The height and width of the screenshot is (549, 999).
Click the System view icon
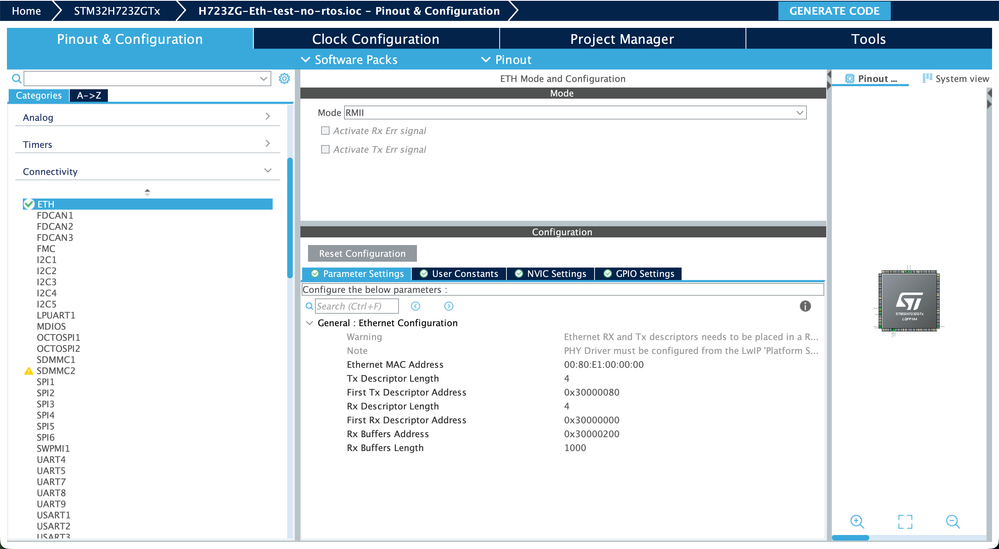(x=927, y=78)
